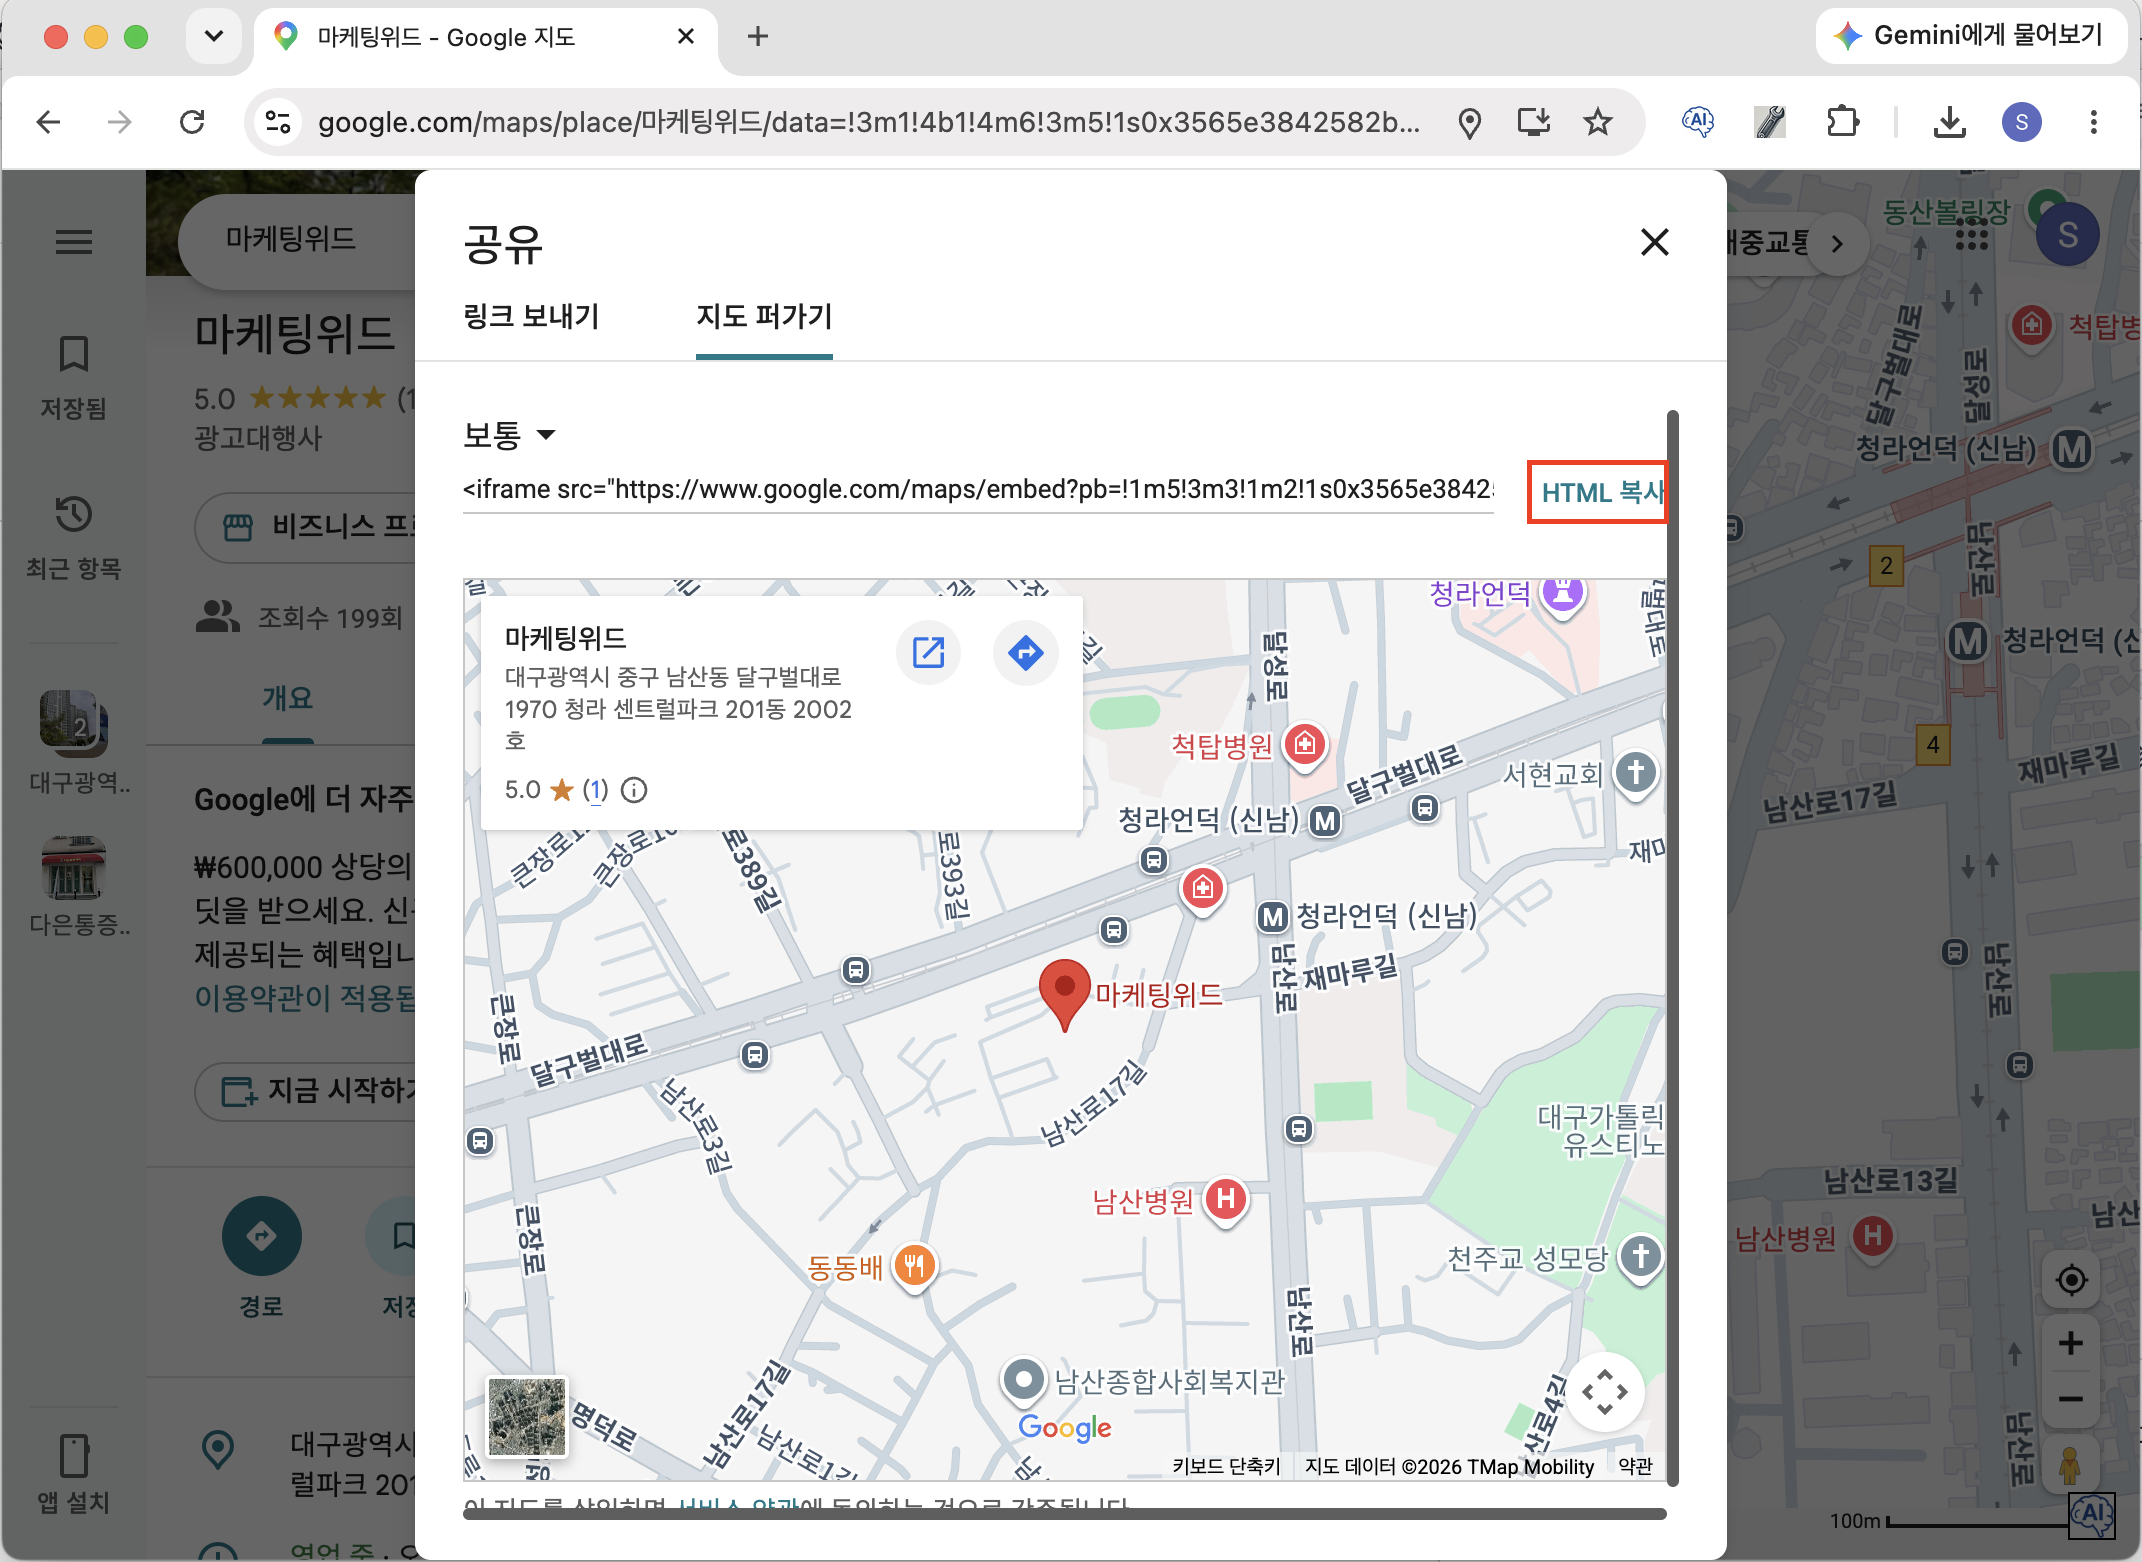
Task: Open 키보드 단축키 link in preview
Action: click(1226, 1466)
